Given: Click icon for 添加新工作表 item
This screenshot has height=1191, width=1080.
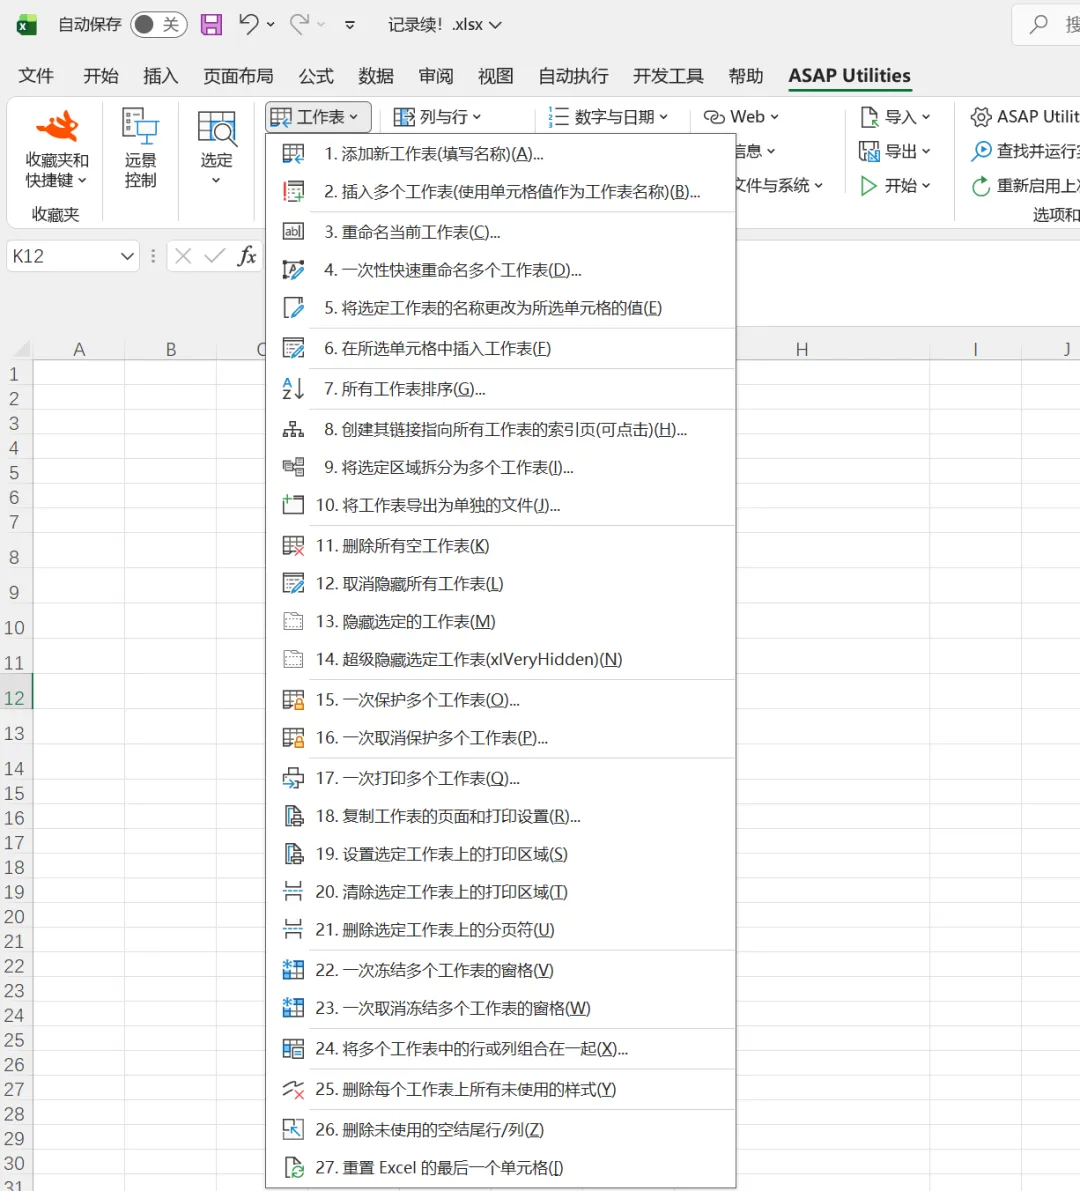Looking at the screenshot, I should (x=293, y=154).
